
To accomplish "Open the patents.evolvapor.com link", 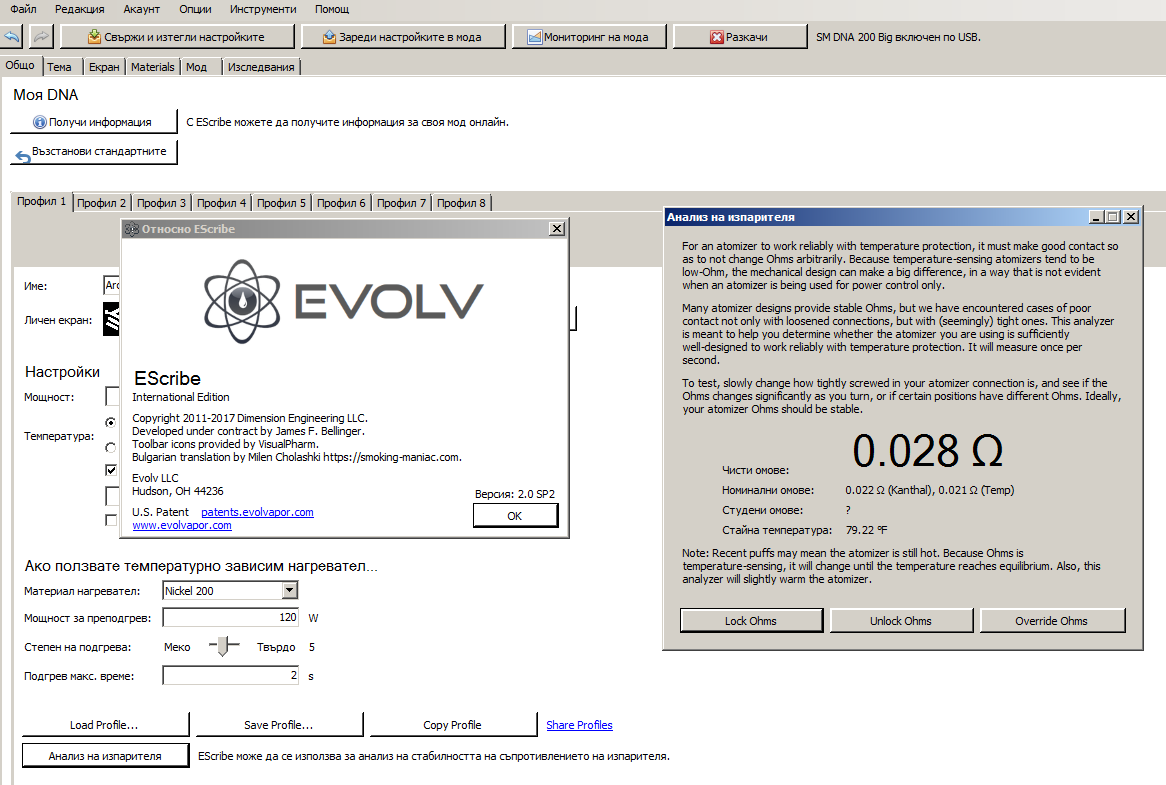I will point(257,512).
